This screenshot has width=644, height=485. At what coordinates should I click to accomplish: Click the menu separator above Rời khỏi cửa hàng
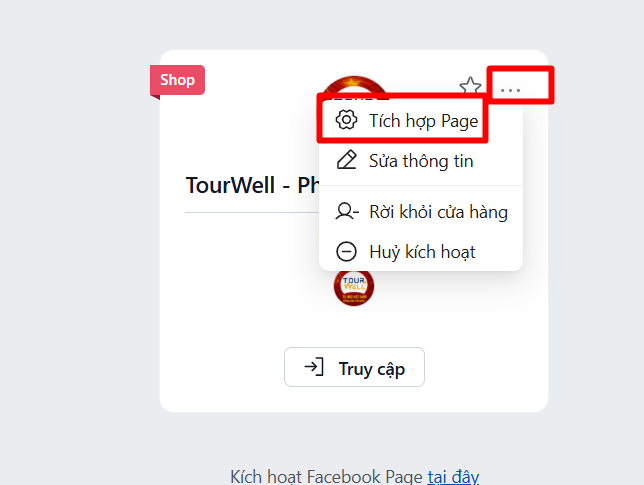pos(421,186)
